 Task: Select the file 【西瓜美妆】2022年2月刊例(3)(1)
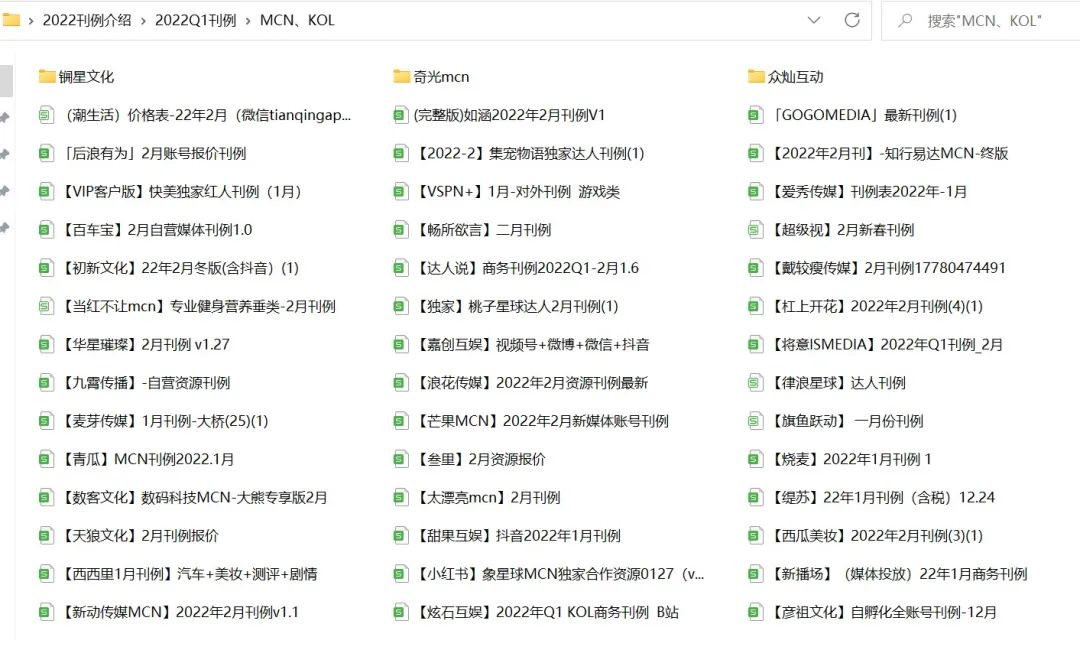(x=866, y=536)
